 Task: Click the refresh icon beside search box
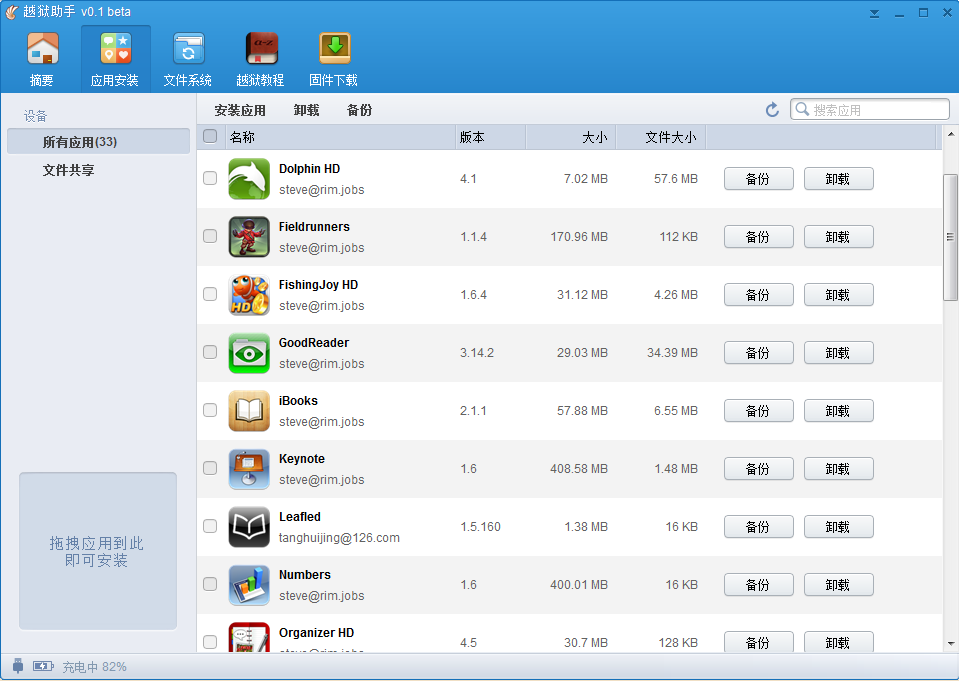coord(772,110)
